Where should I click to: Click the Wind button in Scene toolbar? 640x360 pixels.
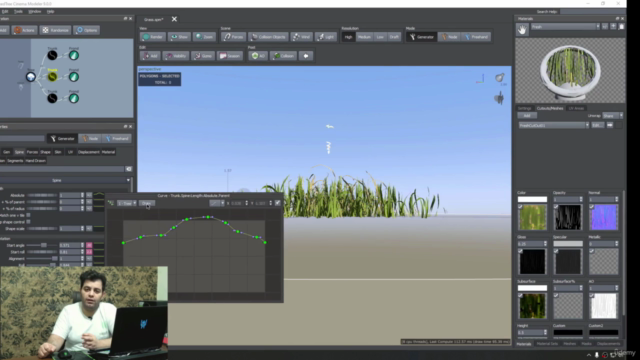click(x=301, y=37)
